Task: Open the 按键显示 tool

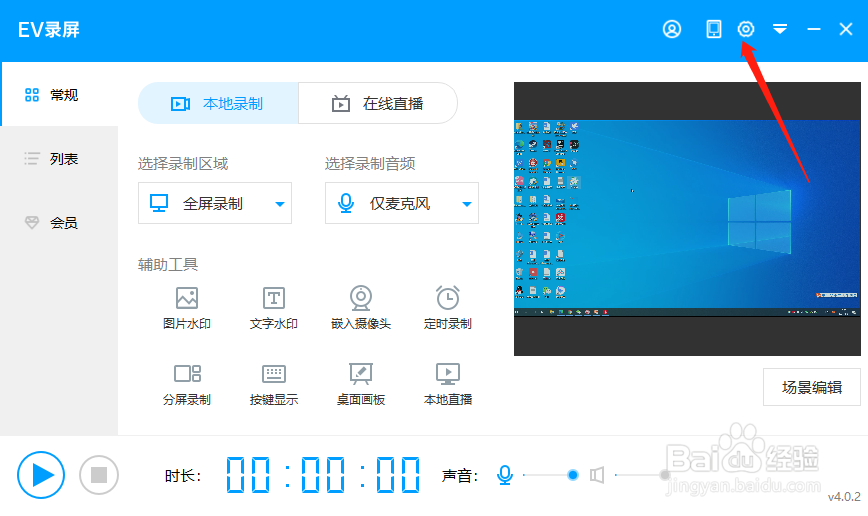Action: [x=273, y=384]
